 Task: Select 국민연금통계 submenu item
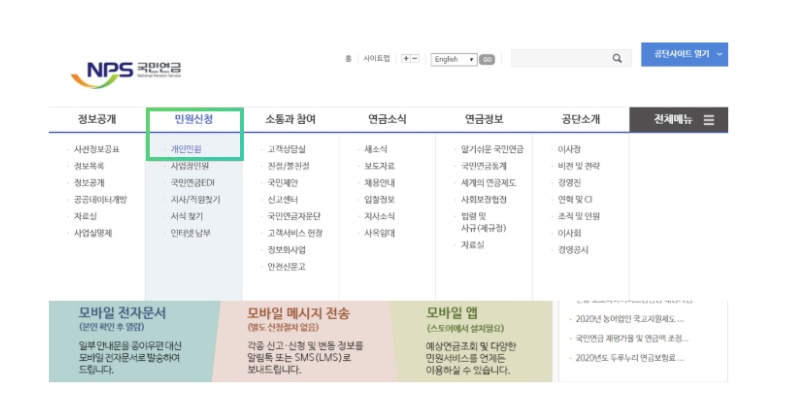pos(484,166)
